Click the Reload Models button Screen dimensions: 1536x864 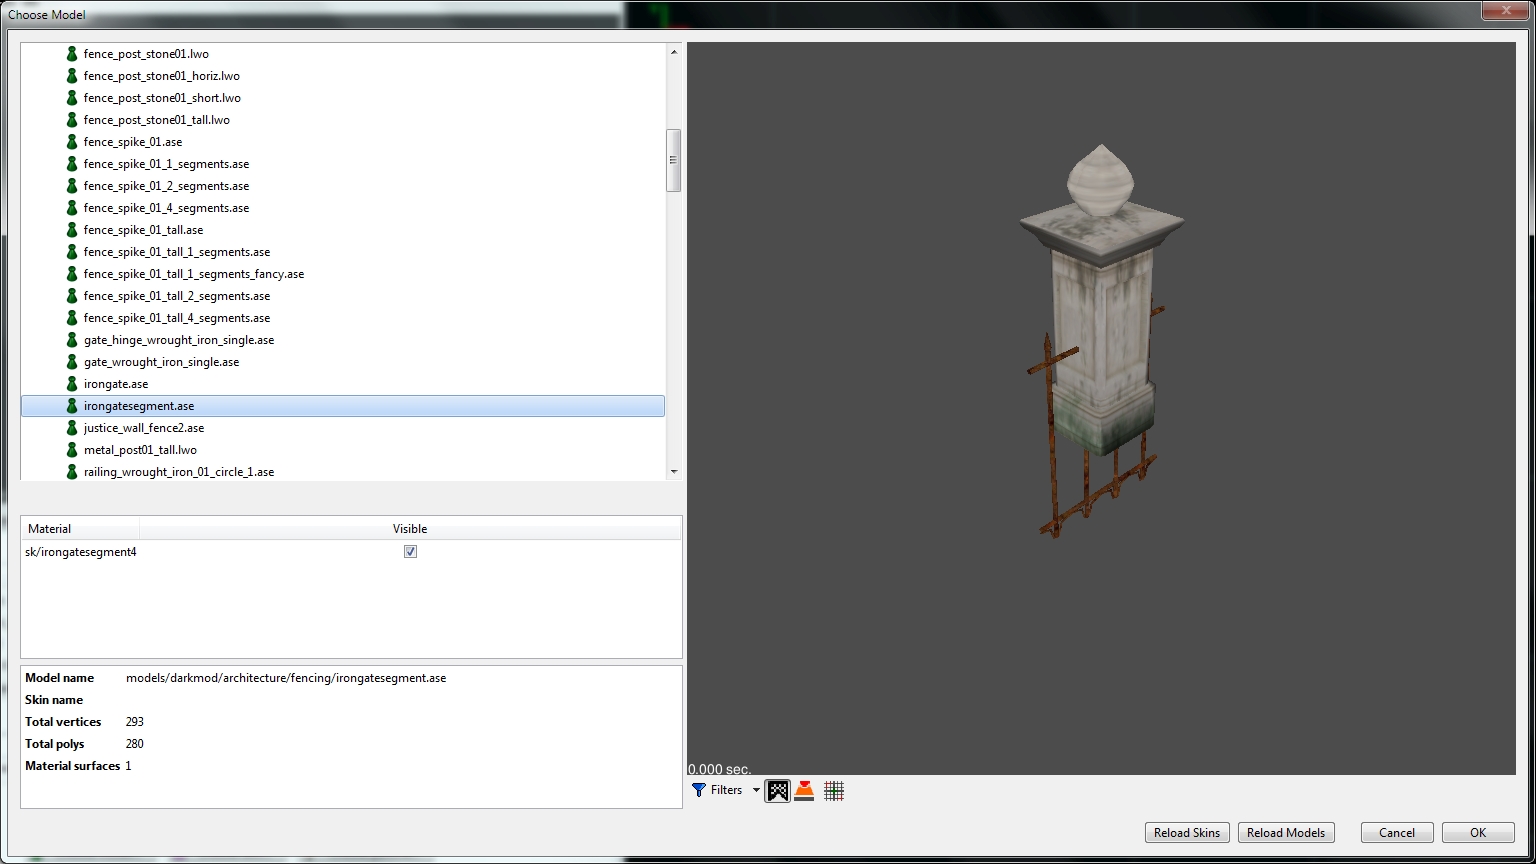[x=1285, y=833]
